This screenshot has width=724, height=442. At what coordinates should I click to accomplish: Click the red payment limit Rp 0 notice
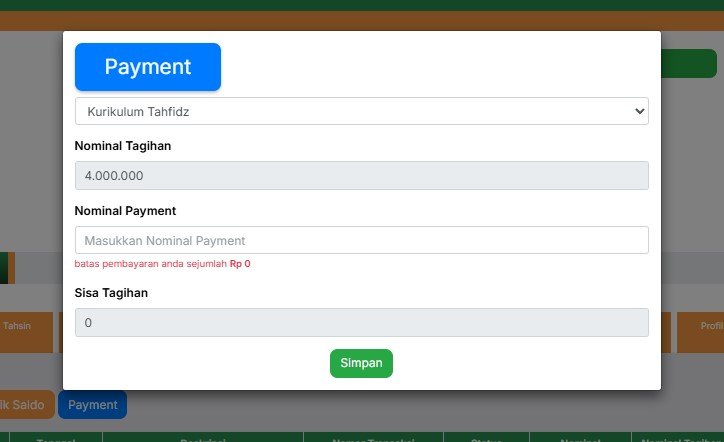163,264
